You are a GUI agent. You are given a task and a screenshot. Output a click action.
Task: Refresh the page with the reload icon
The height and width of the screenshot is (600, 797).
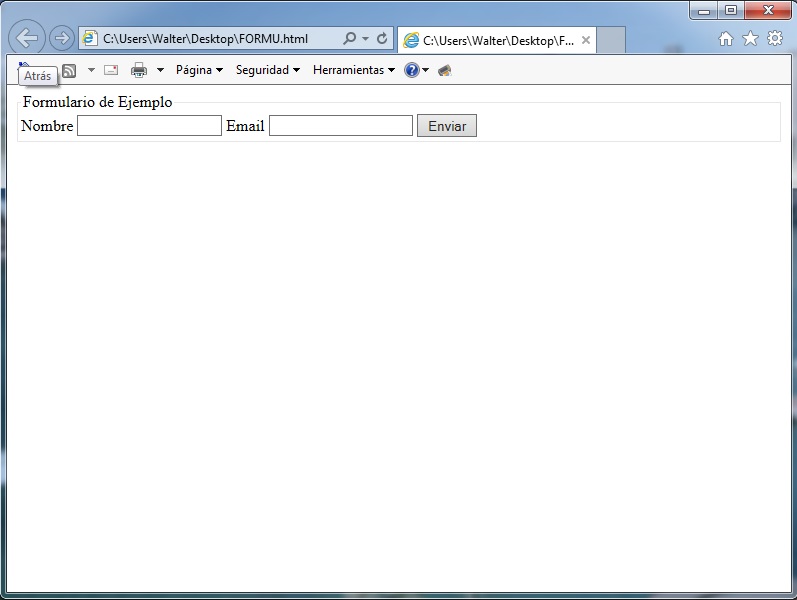point(382,39)
